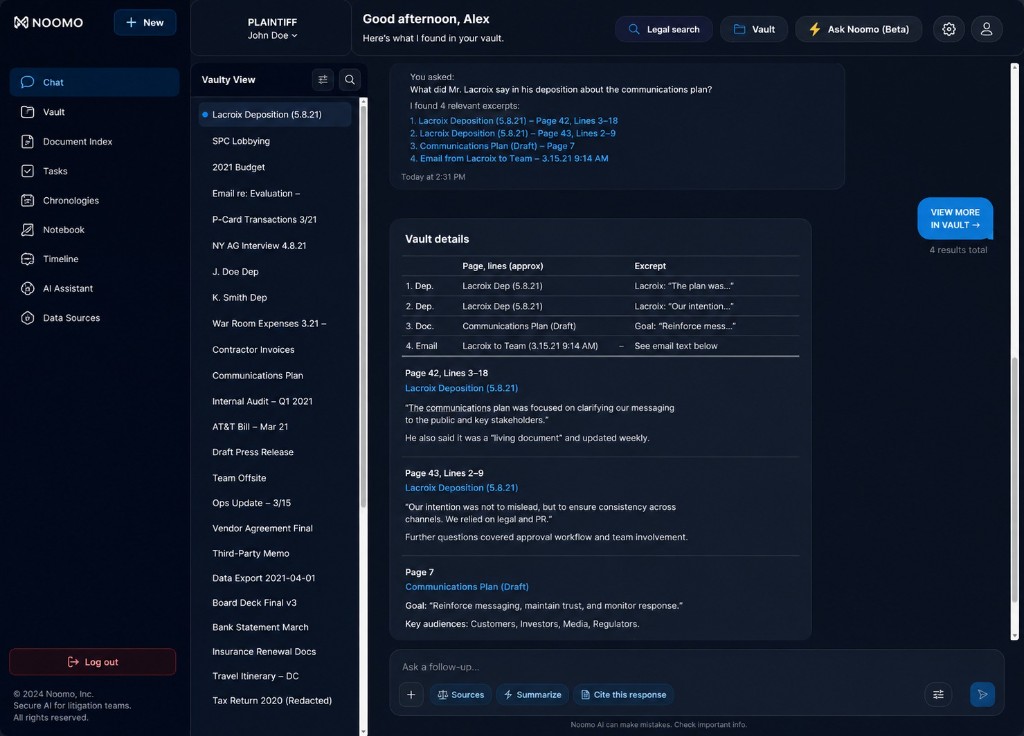Open Draft Press Release

pos(253,452)
